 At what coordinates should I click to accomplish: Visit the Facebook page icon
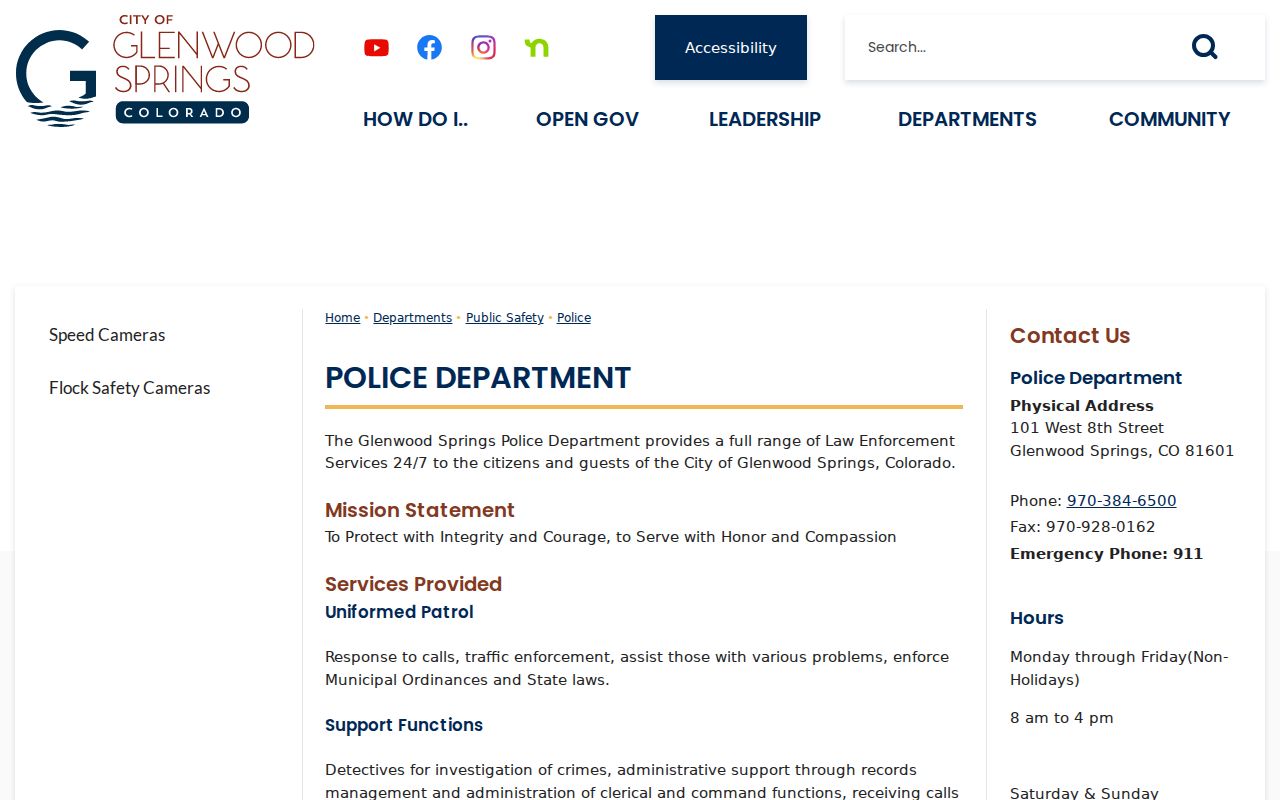coord(430,47)
